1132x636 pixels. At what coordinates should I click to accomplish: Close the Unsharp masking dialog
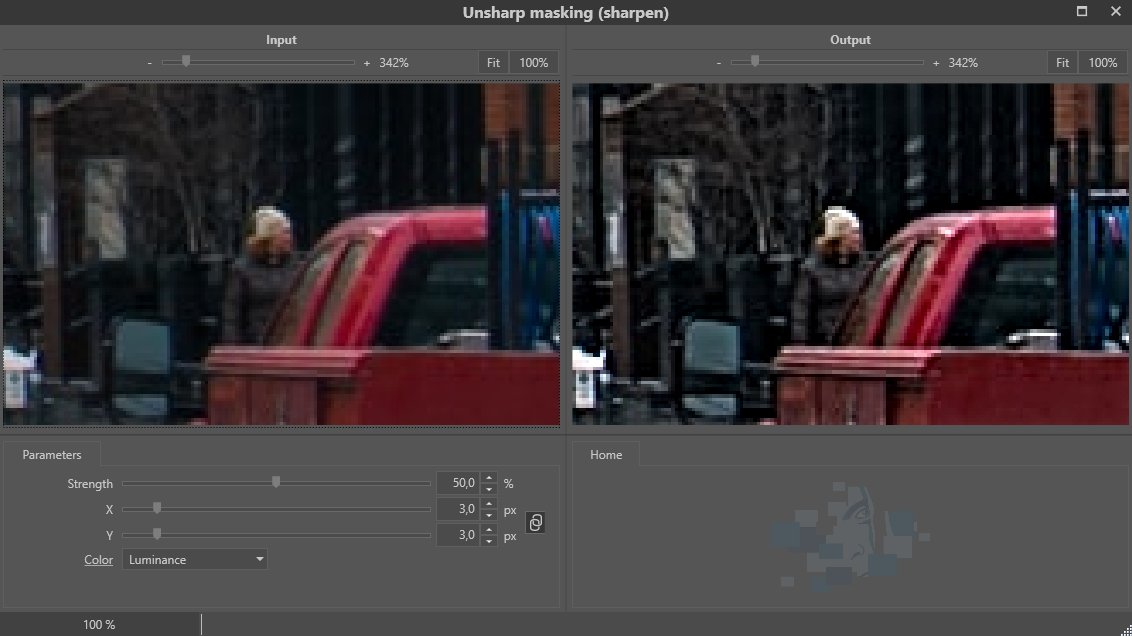tap(1115, 11)
